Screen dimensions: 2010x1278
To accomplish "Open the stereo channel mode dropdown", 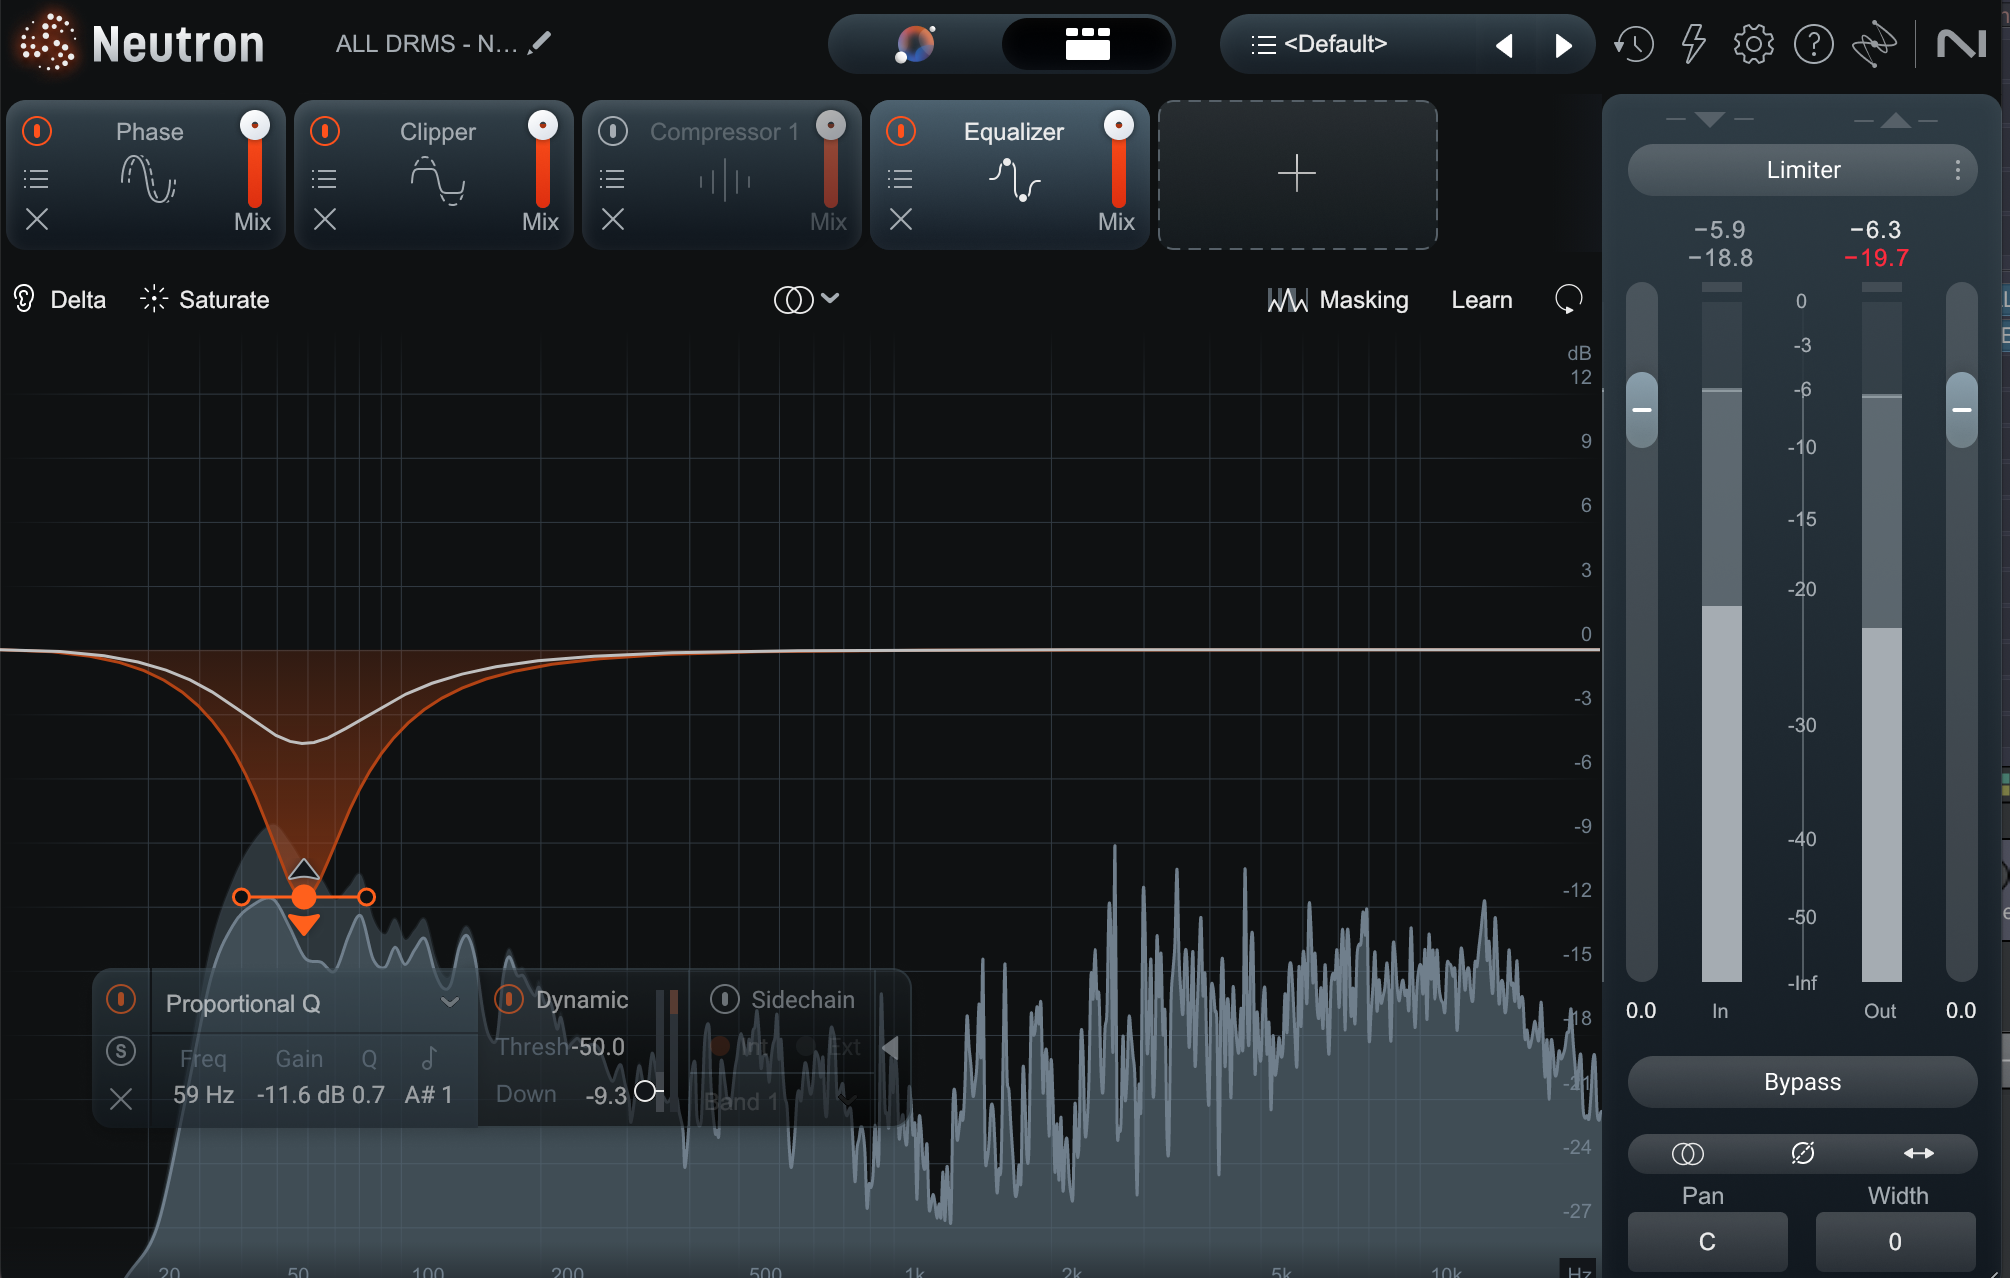I will 807,299.
